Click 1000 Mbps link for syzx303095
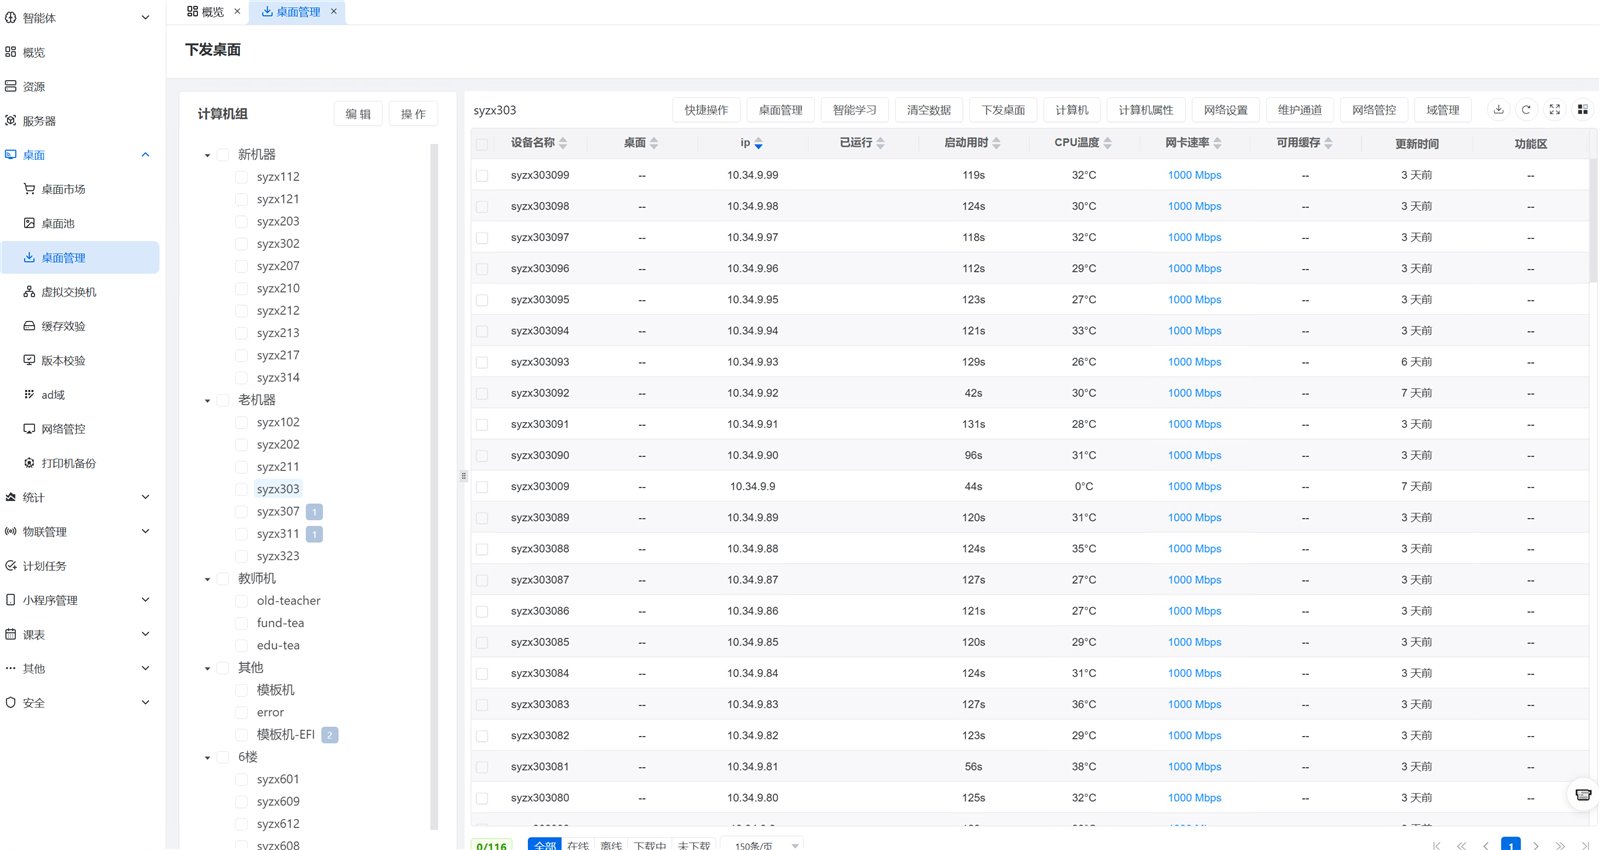 coord(1195,300)
